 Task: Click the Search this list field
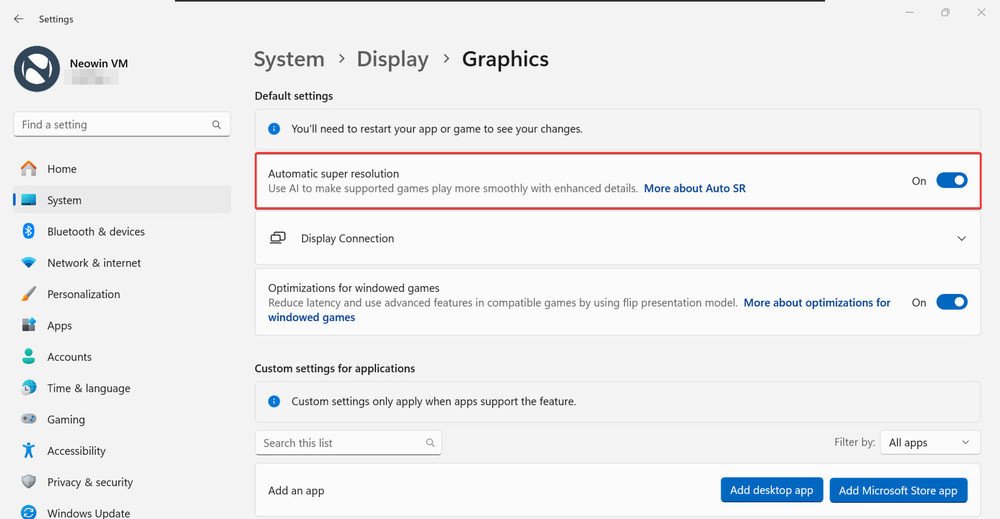(x=348, y=442)
